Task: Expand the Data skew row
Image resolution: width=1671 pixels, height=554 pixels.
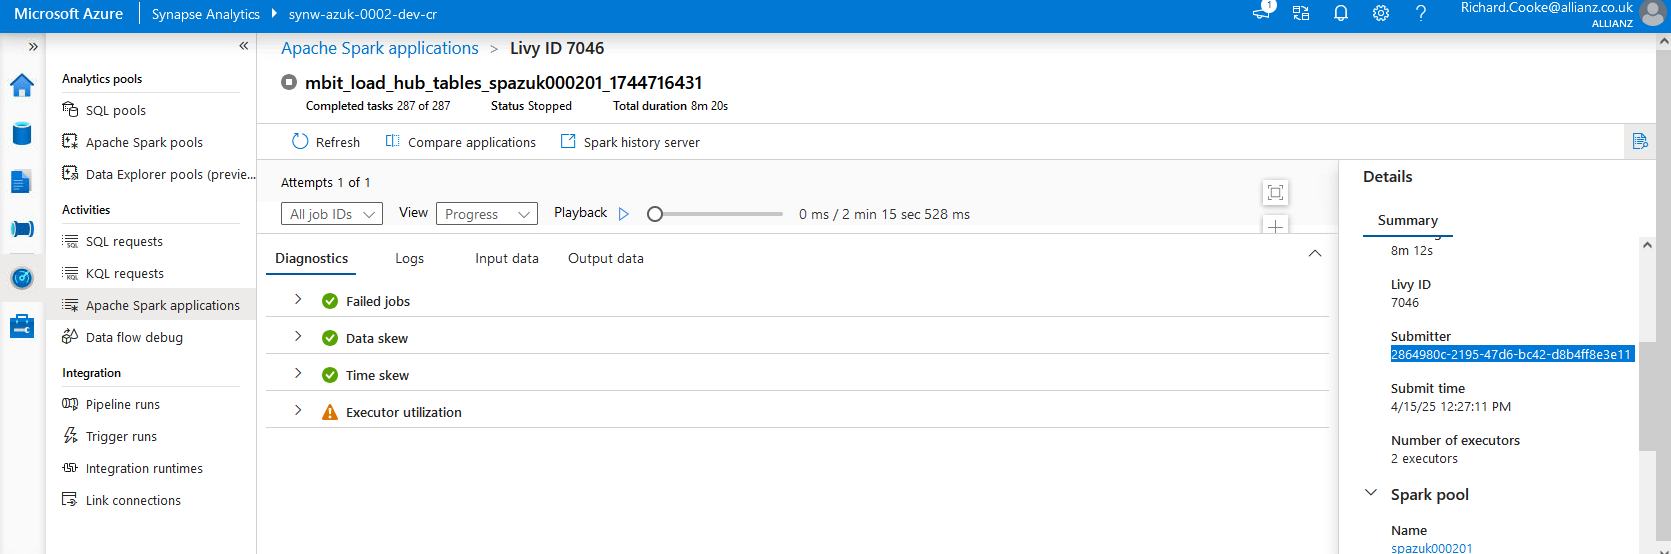Action: [298, 336]
